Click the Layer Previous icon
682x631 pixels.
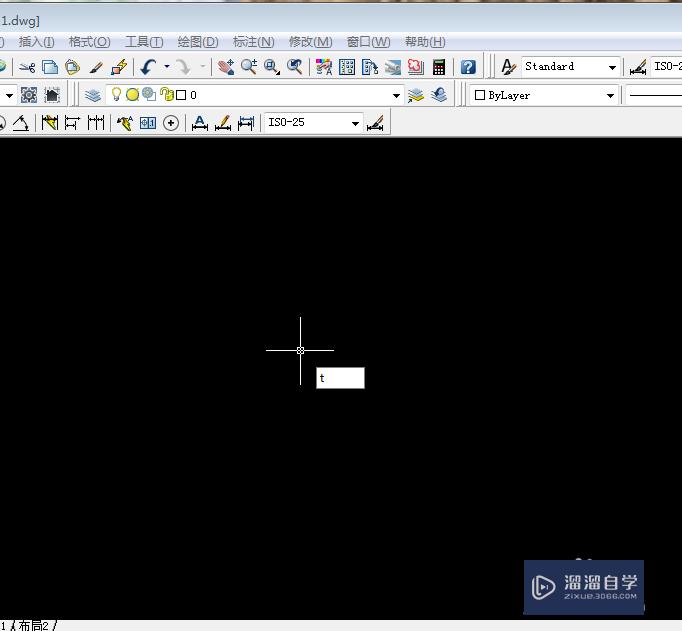[x=439, y=95]
